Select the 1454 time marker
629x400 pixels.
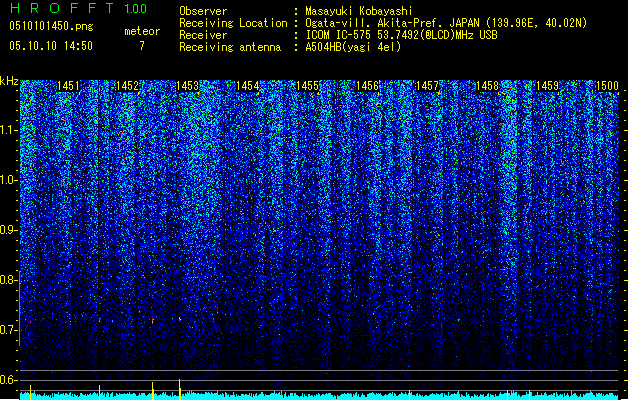[x=248, y=86]
